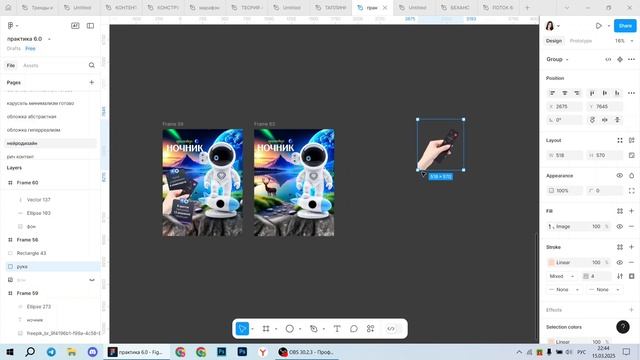Add a new fill with plus icon
The height and width of the screenshot is (360, 640).
point(631,211)
